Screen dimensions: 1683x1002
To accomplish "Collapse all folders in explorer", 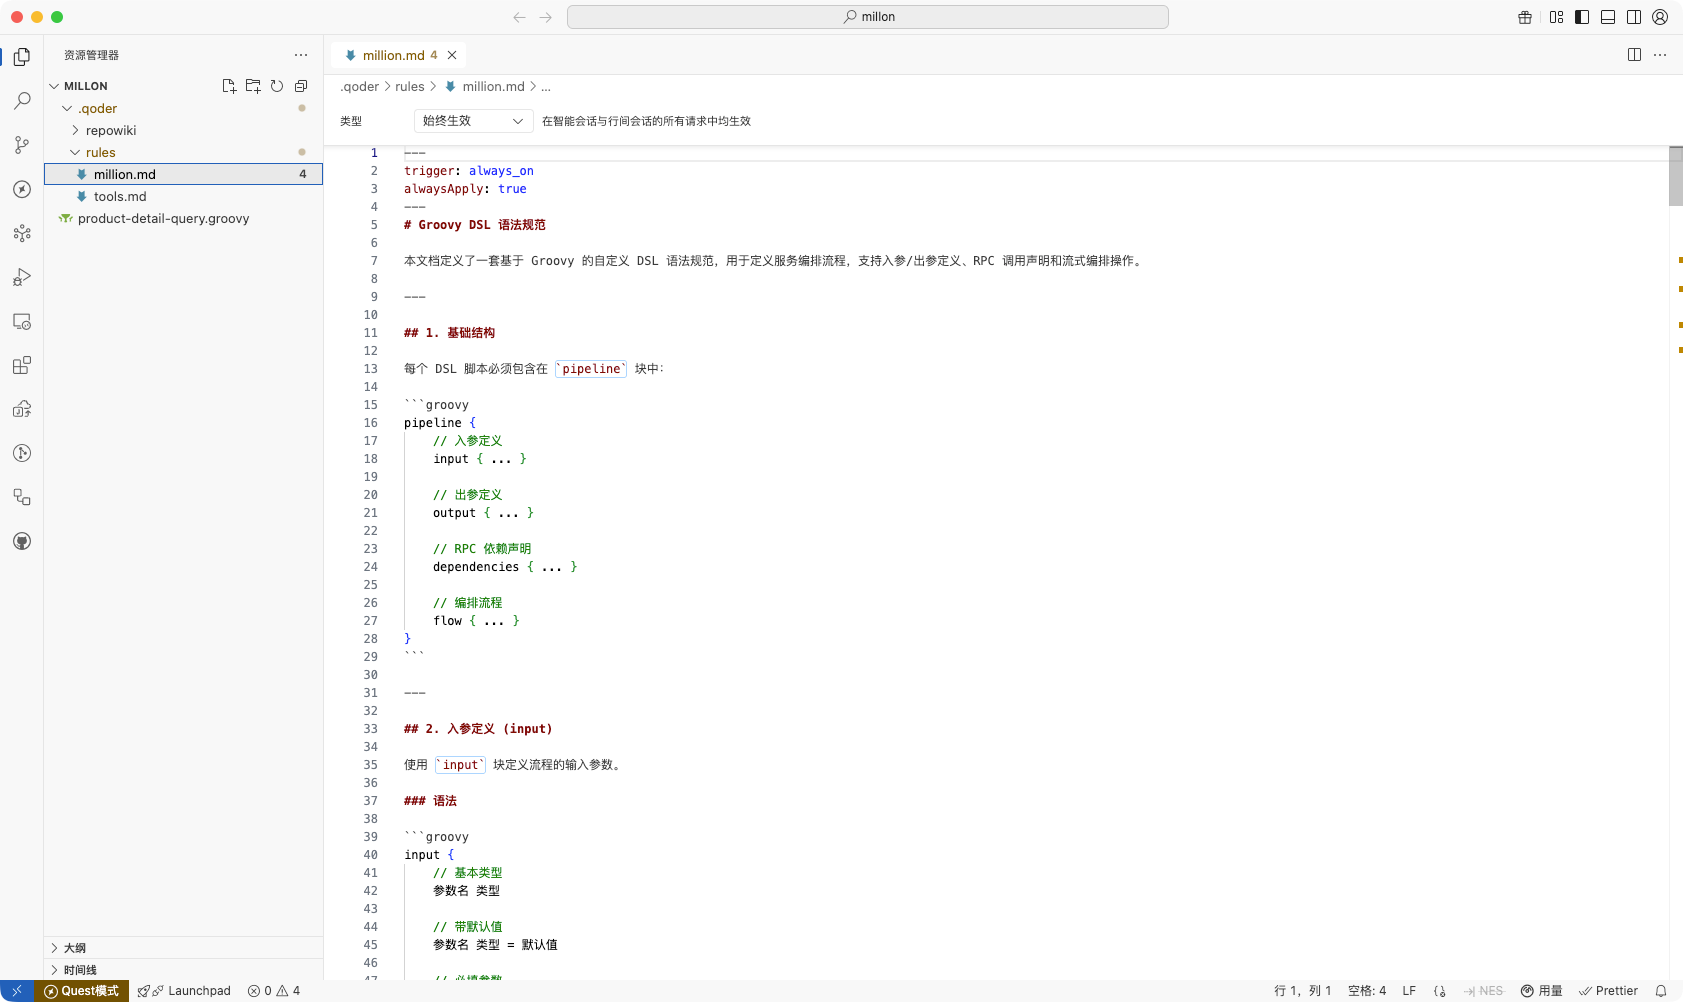I will coord(301,86).
